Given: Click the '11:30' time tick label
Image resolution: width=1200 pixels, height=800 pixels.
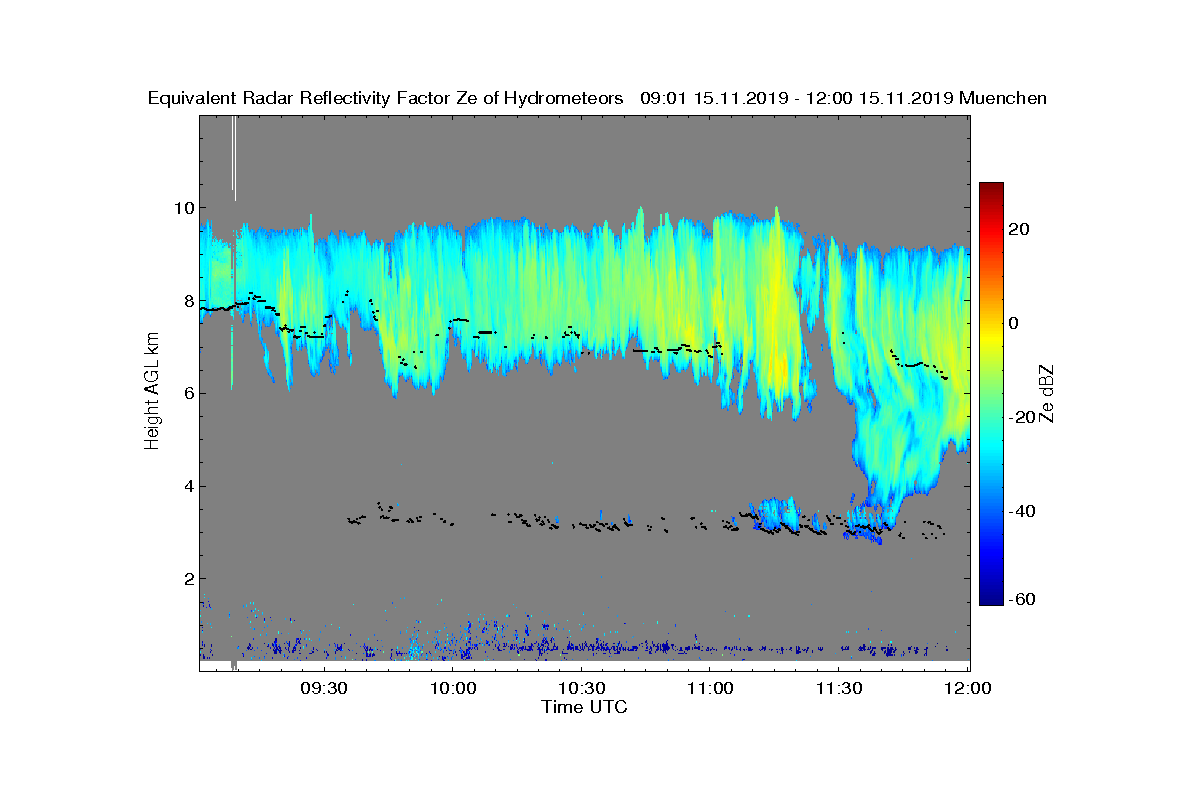Looking at the screenshot, I should click(x=839, y=689).
